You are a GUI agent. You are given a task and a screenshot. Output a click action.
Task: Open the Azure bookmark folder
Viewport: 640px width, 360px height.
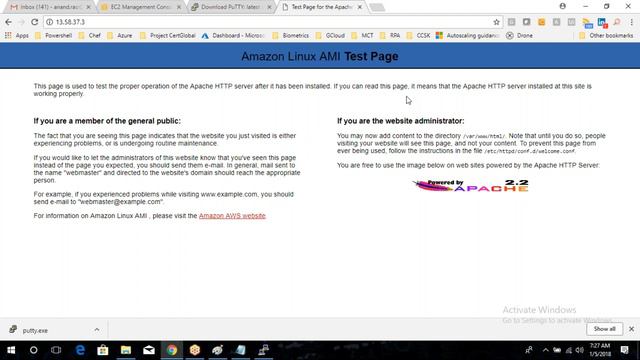point(120,36)
